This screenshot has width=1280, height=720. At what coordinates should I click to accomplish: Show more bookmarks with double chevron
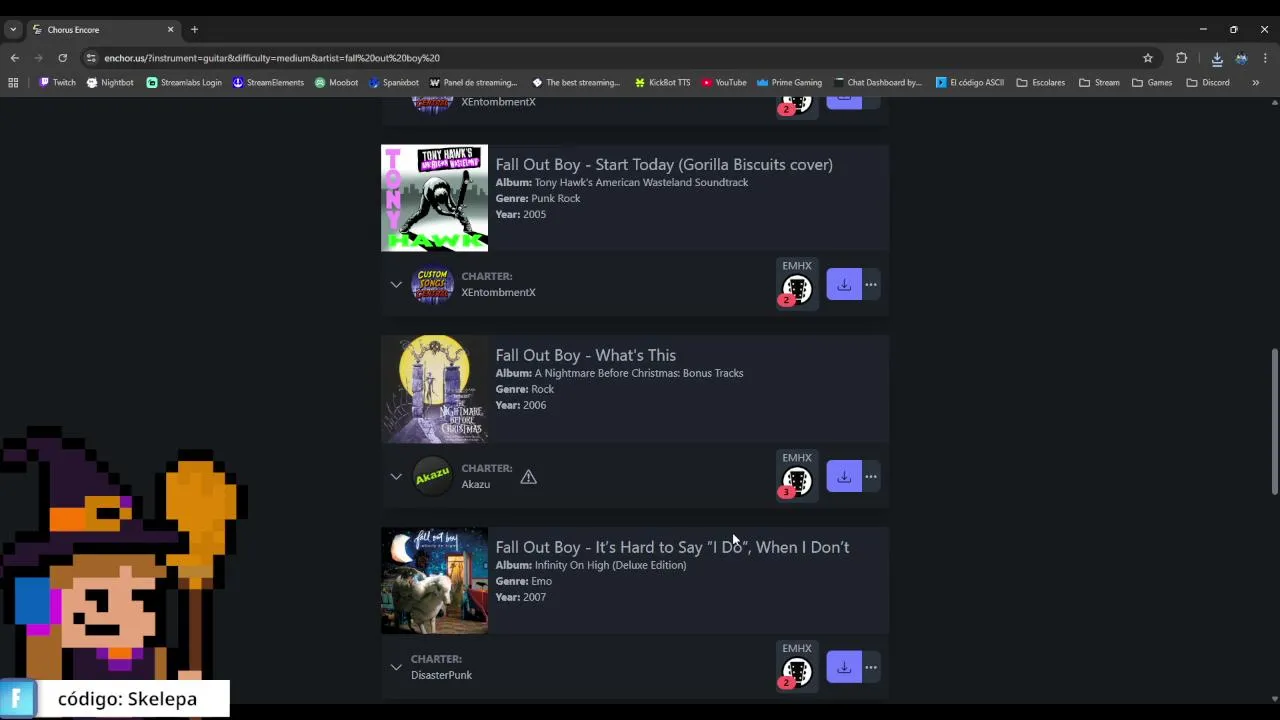coord(1256,83)
